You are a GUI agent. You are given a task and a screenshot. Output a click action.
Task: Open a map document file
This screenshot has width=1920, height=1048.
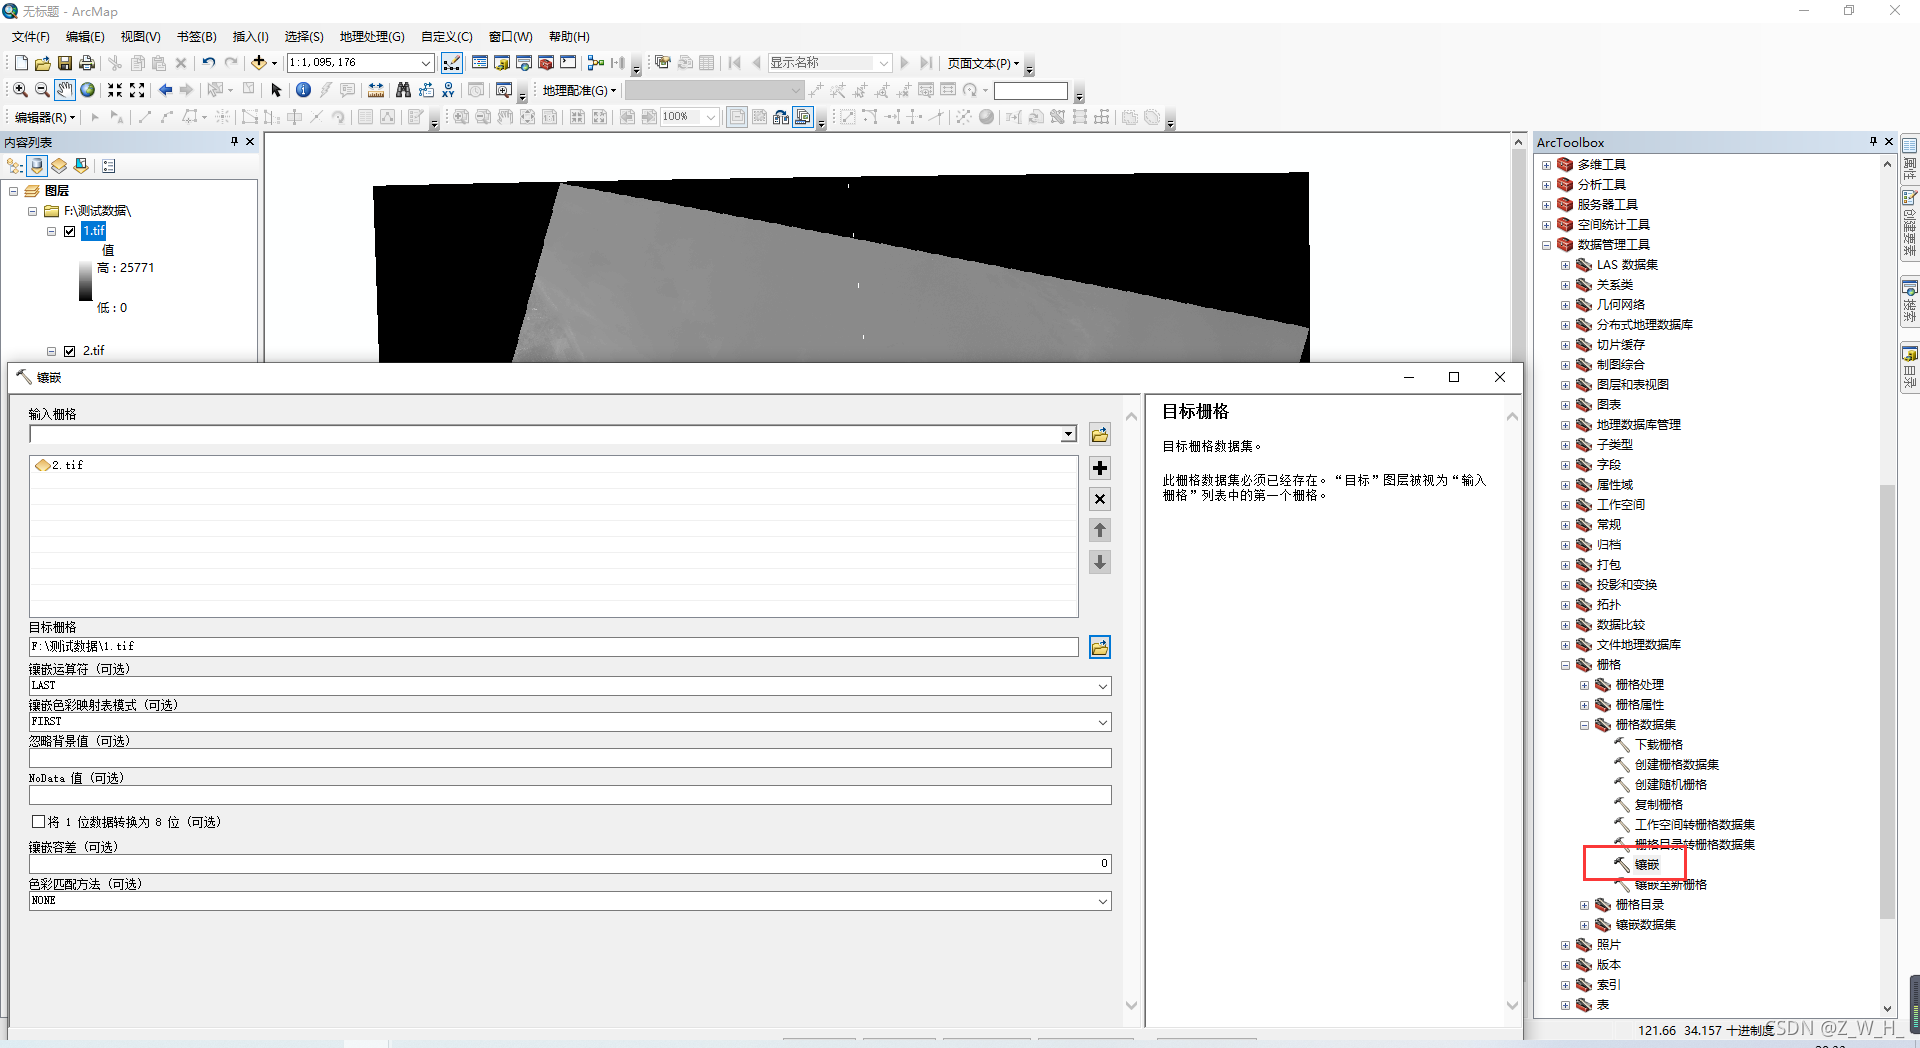point(43,63)
